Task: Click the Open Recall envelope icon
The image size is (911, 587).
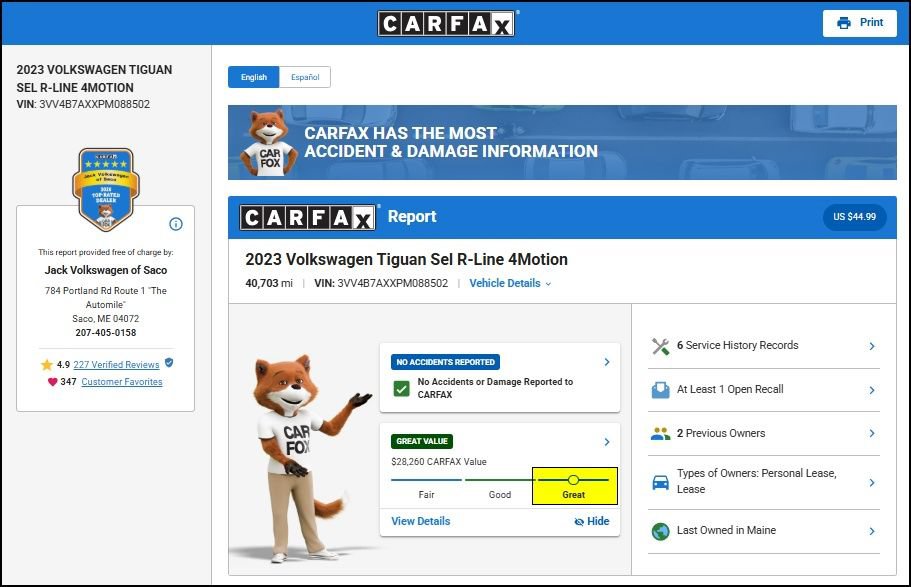Action: click(661, 390)
